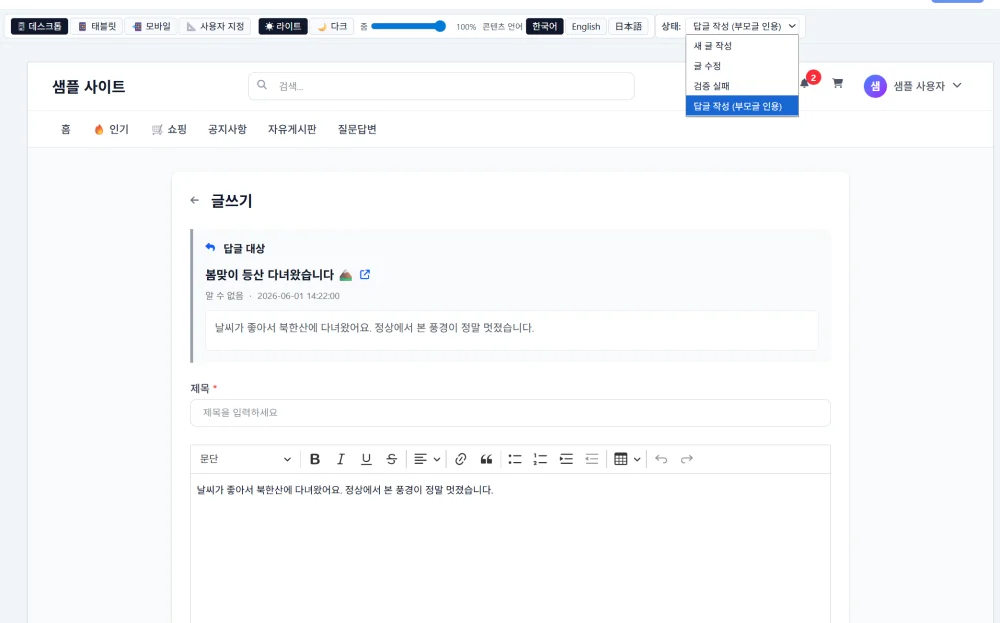Viewport: 1000px width, 623px height.
Task: Increase indent in the editor
Action: coord(566,459)
